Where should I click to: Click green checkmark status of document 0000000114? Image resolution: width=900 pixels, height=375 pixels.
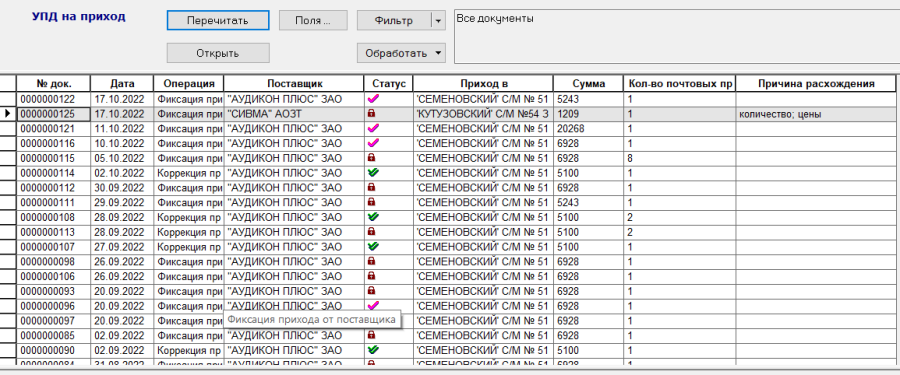(373, 172)
